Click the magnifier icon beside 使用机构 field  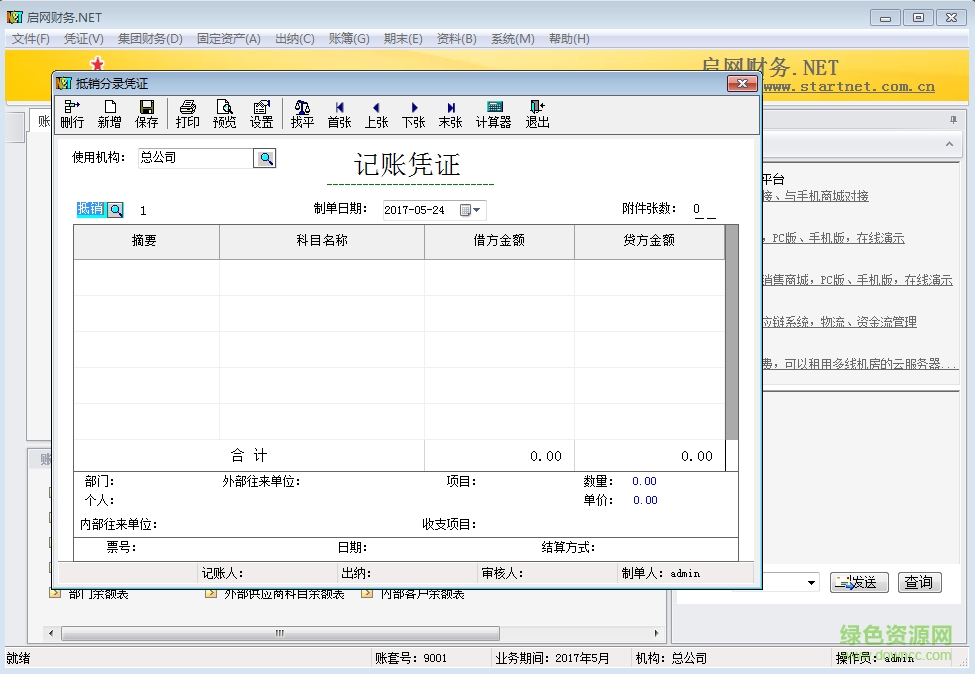click(x=265, y=158)
